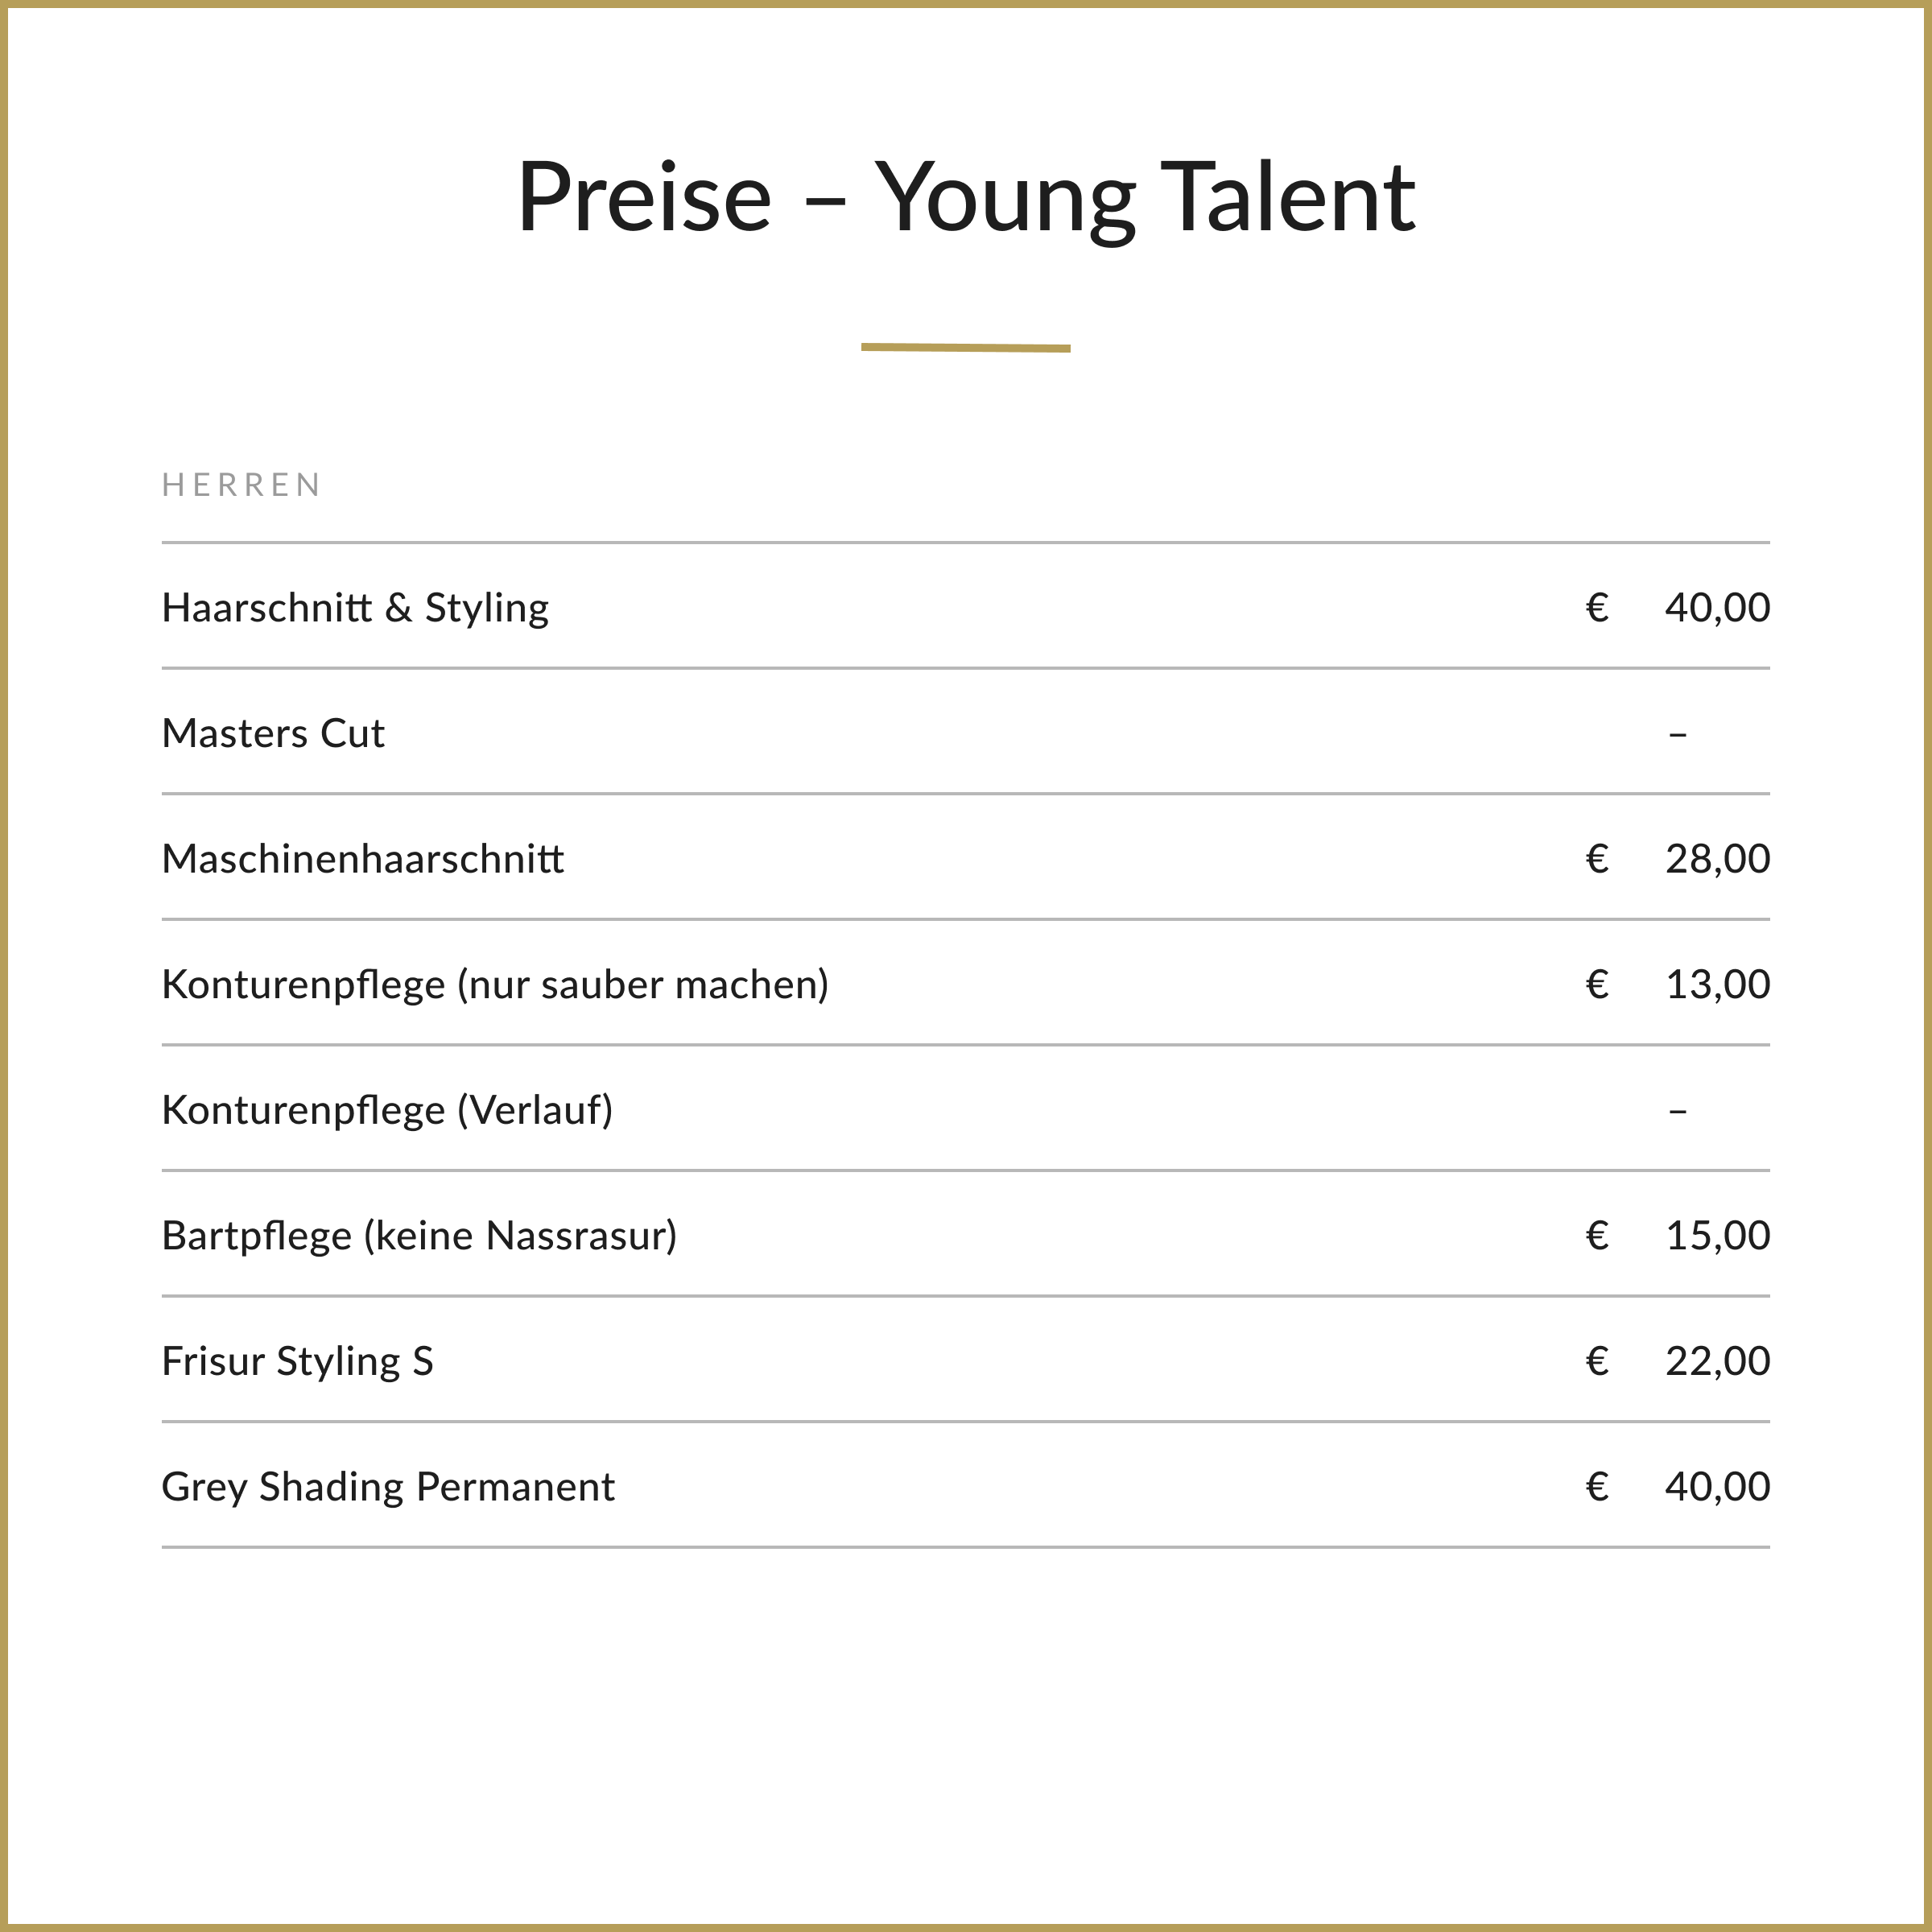Click the euro sign beside 28,00
The width and height of the screenshot is (1932, 1932).
(x=1597, y=859)
